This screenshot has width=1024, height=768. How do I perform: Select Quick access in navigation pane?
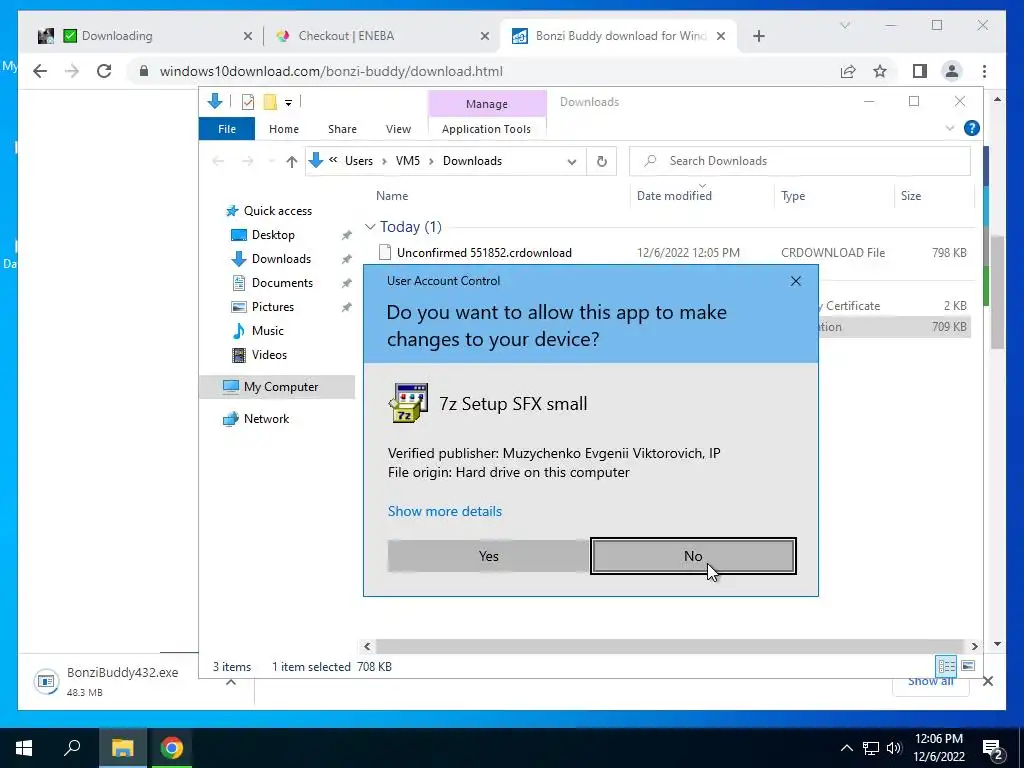pyautogui.click(x=278, y=211)
